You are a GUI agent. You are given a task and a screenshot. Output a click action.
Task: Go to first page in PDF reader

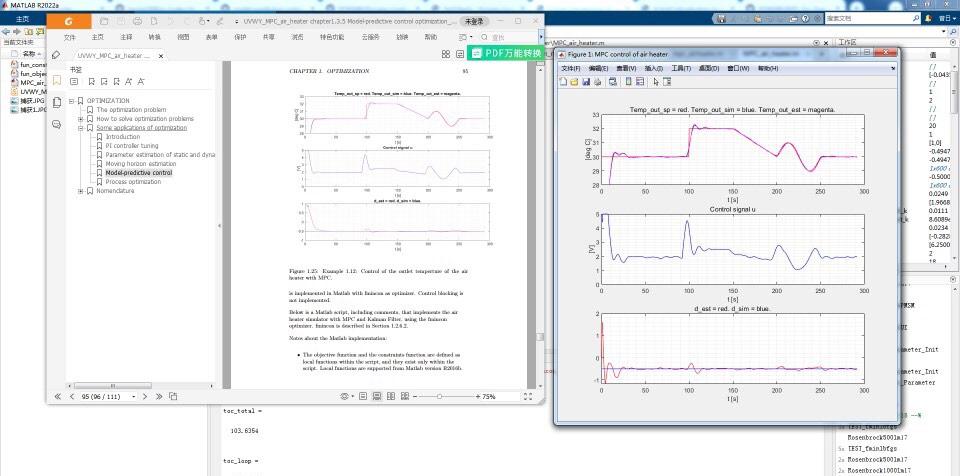click(x=58, y=396)
